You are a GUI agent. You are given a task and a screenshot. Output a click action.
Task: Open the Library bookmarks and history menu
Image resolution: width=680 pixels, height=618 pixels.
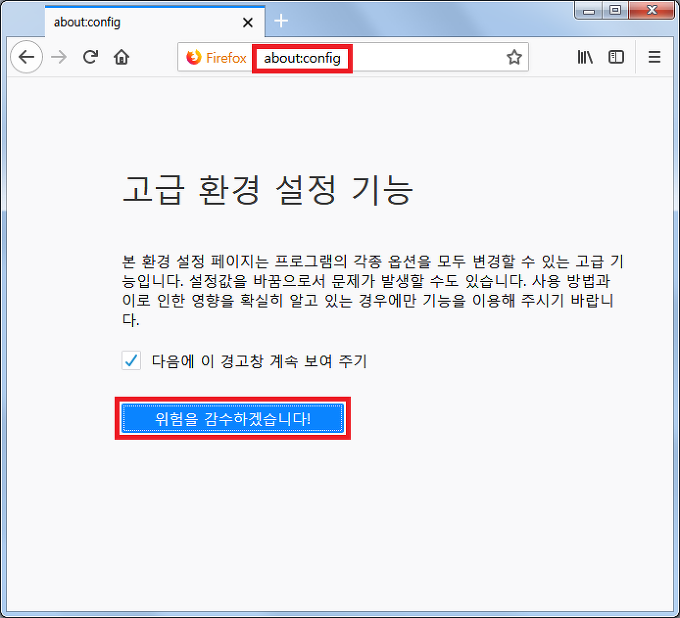[x=585, y=57]
